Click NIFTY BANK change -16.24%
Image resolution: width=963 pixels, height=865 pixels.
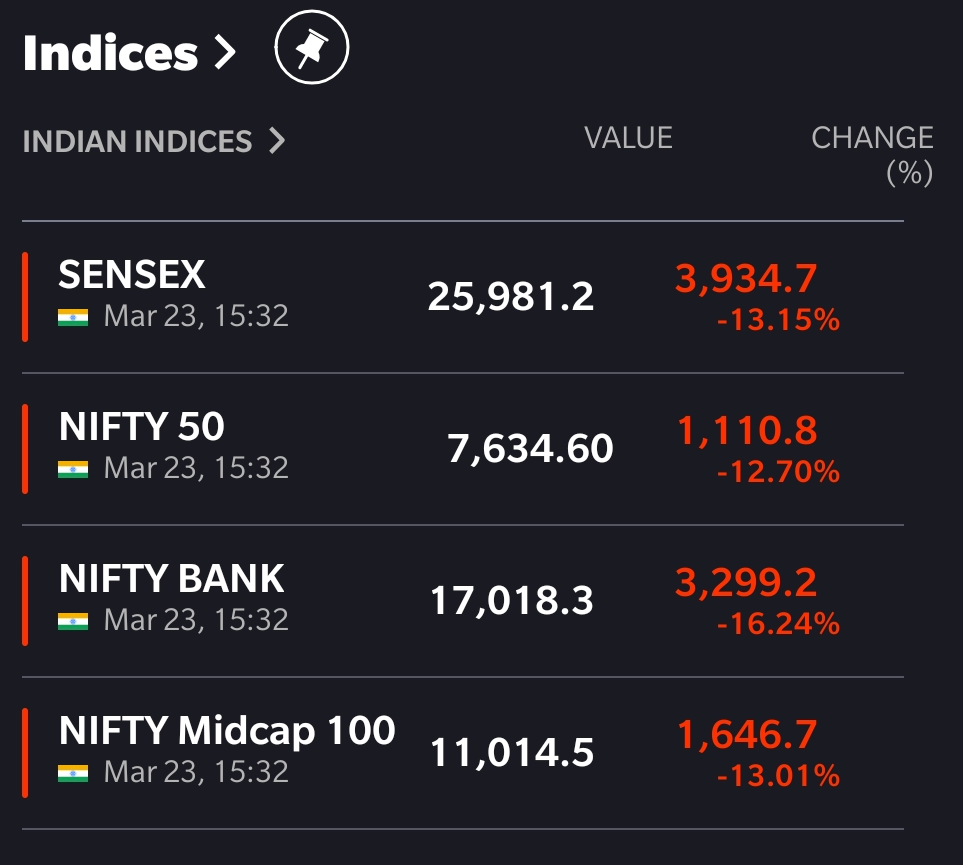pyautogui.click(x=778, y=624)
